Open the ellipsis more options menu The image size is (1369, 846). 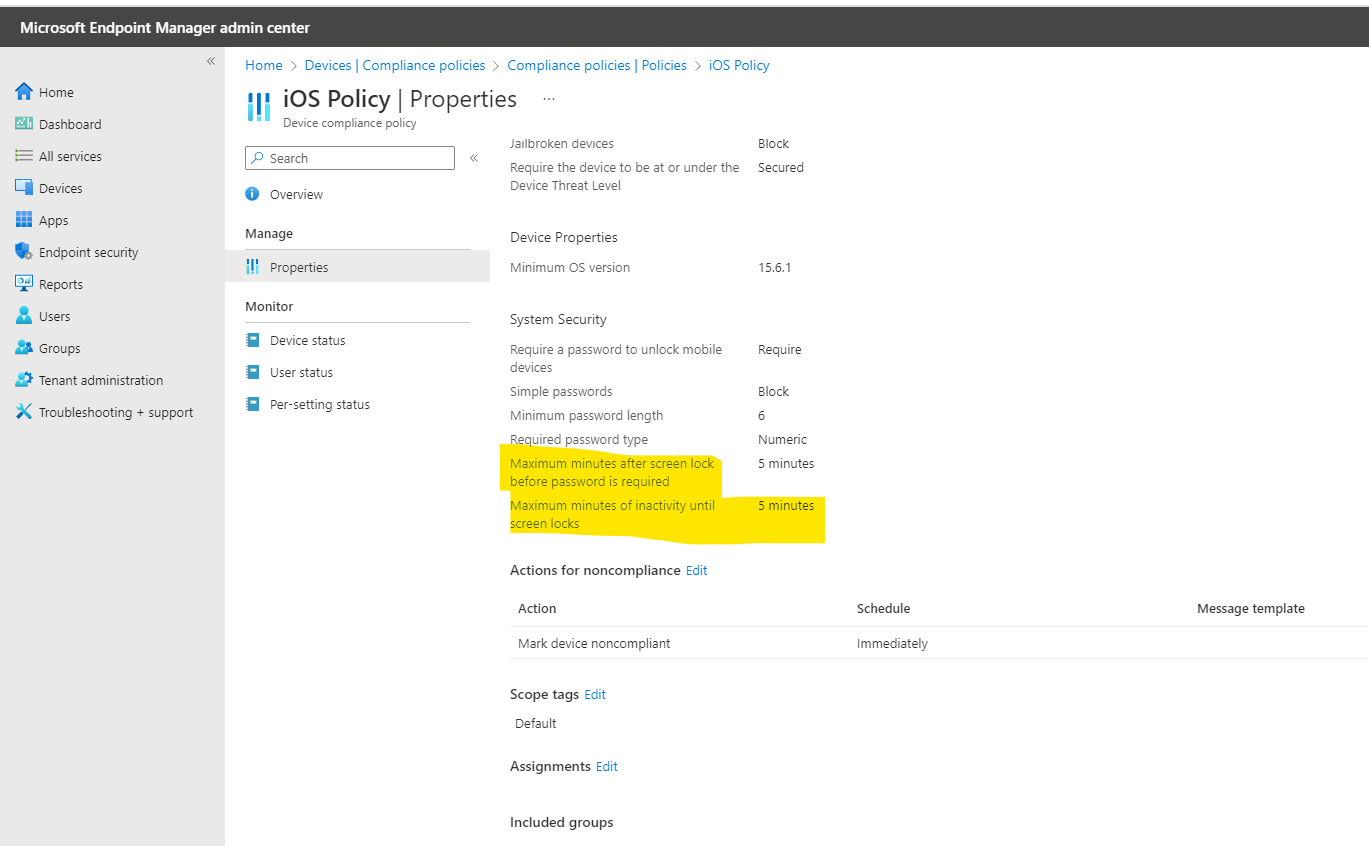tap(549, 99)
